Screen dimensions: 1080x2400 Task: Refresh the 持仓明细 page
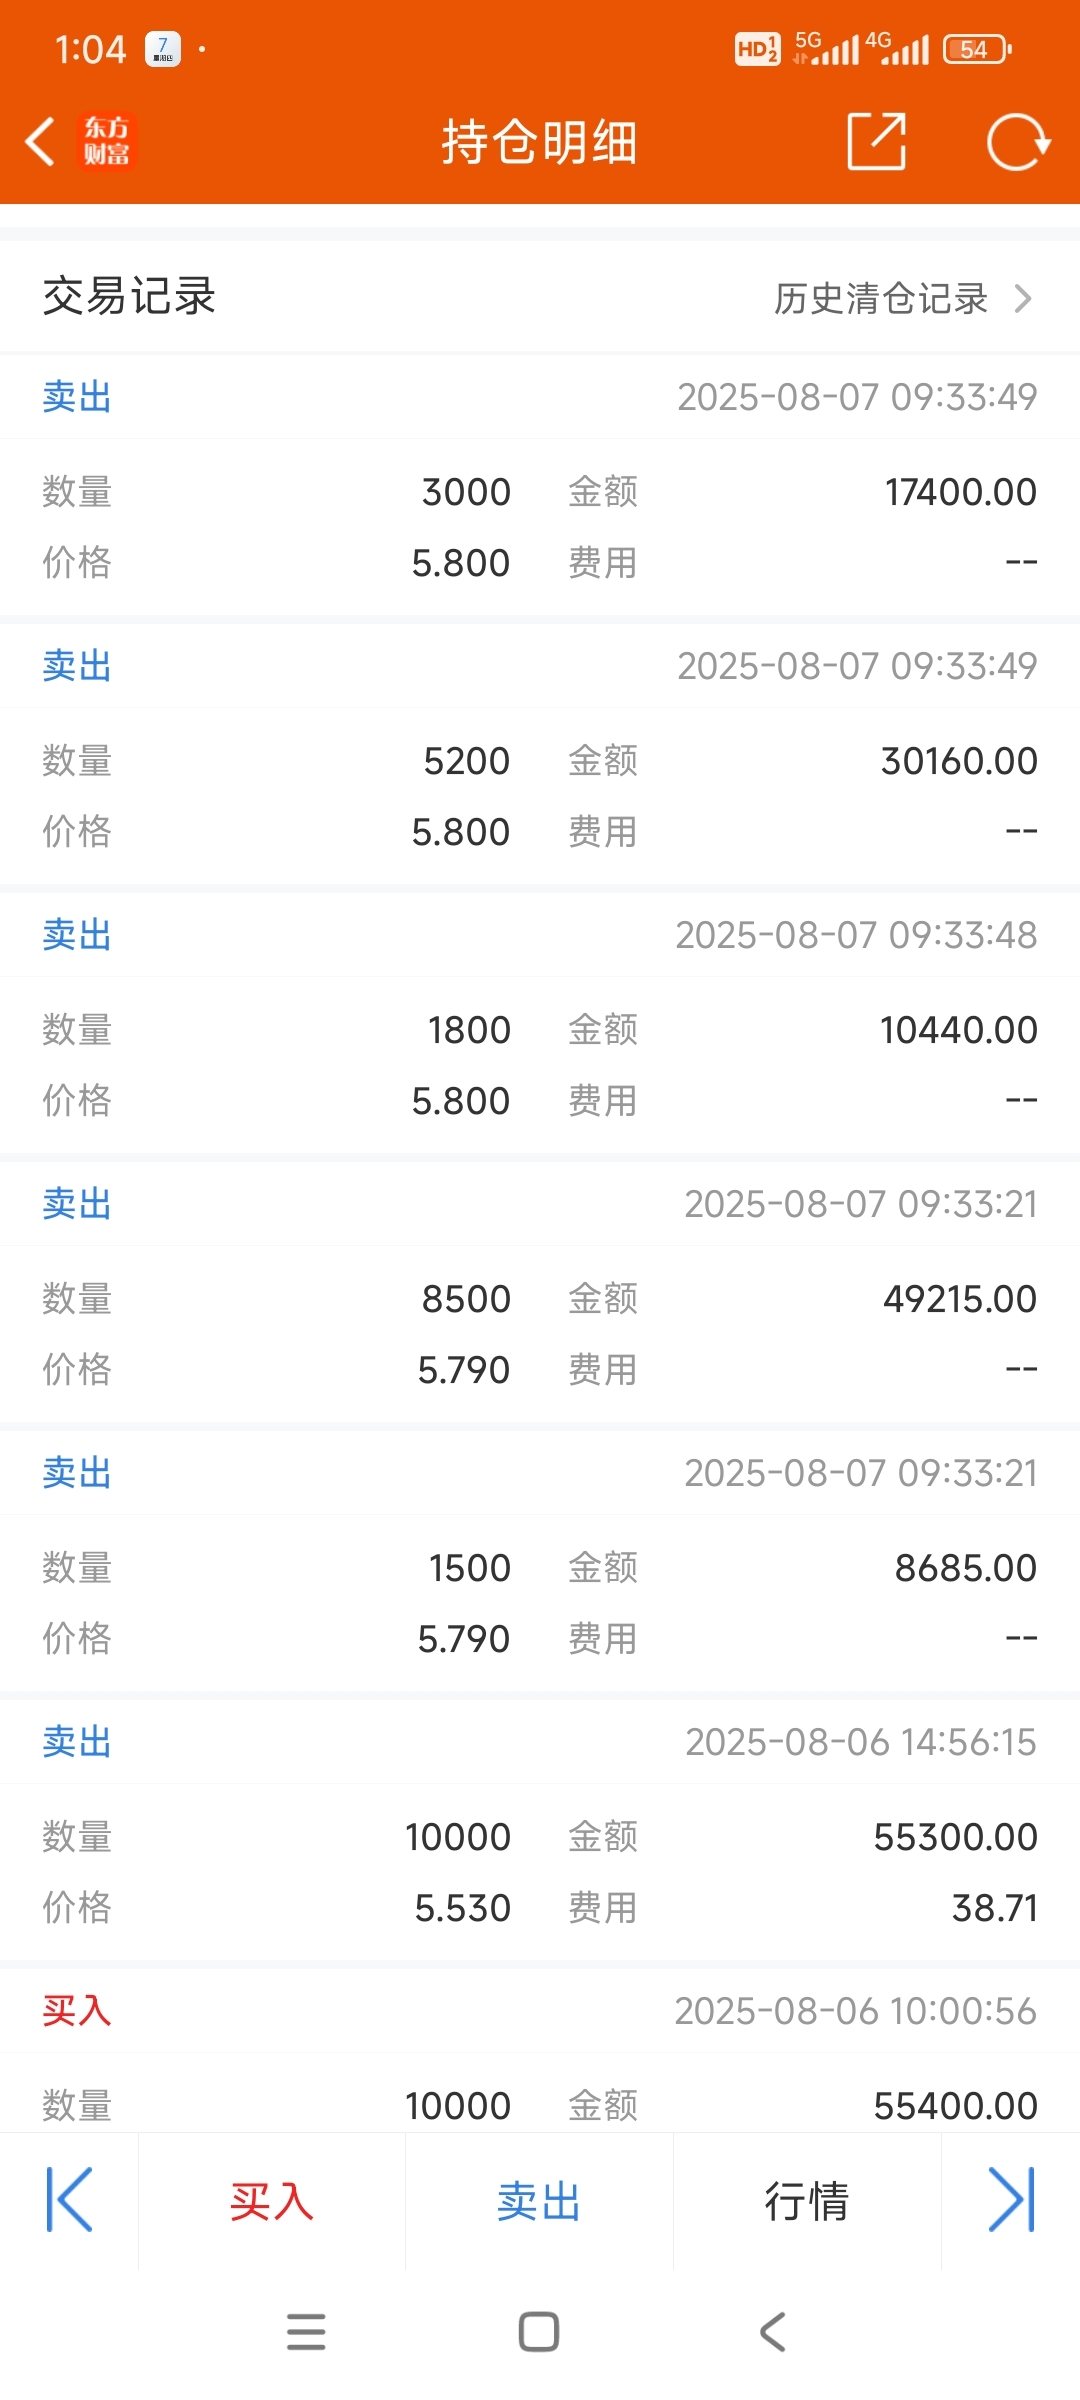pos(1018,142)
